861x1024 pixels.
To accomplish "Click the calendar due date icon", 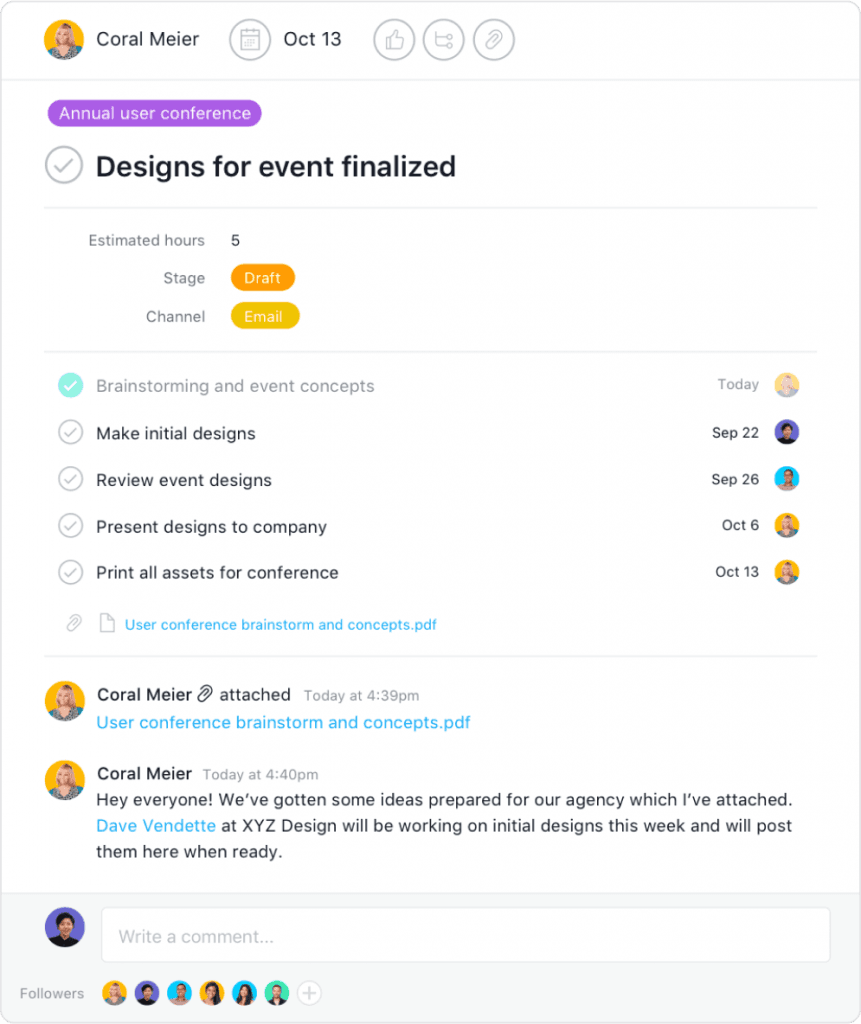I will pos(250,40).
